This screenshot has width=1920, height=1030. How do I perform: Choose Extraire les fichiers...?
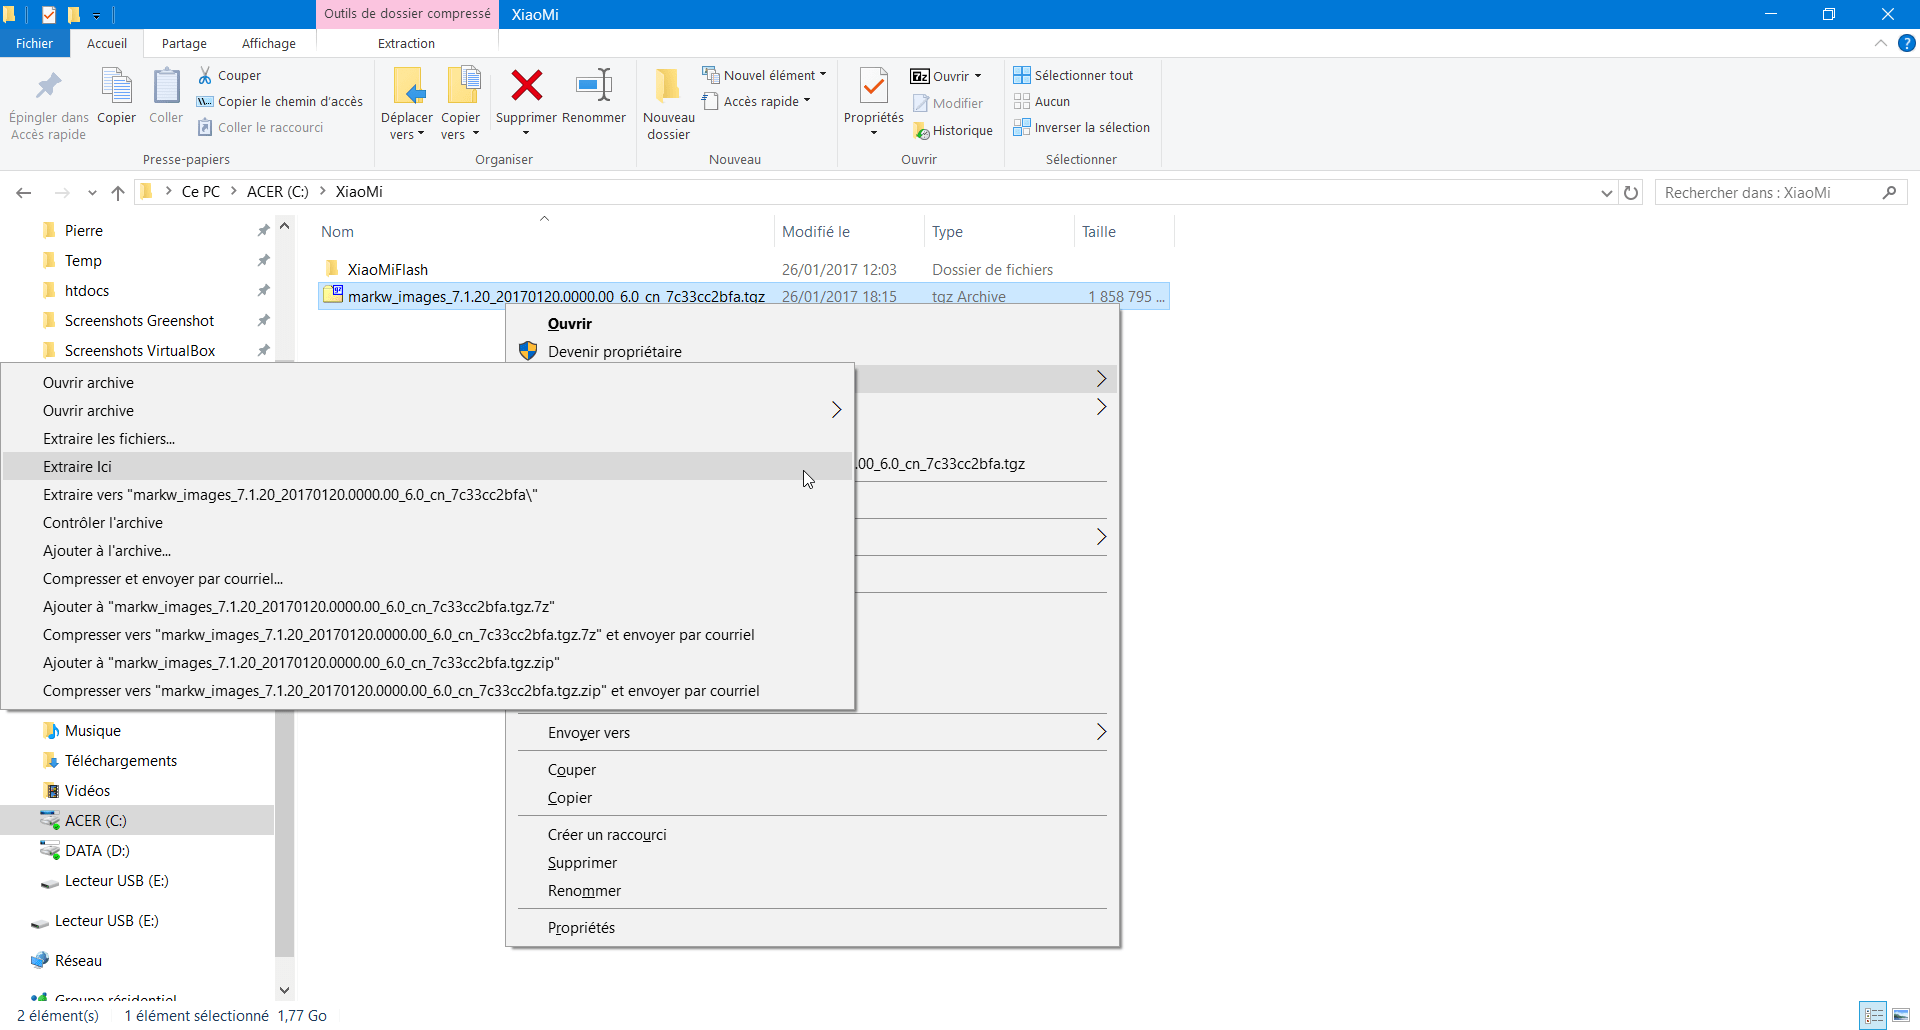tap(428, 438)
